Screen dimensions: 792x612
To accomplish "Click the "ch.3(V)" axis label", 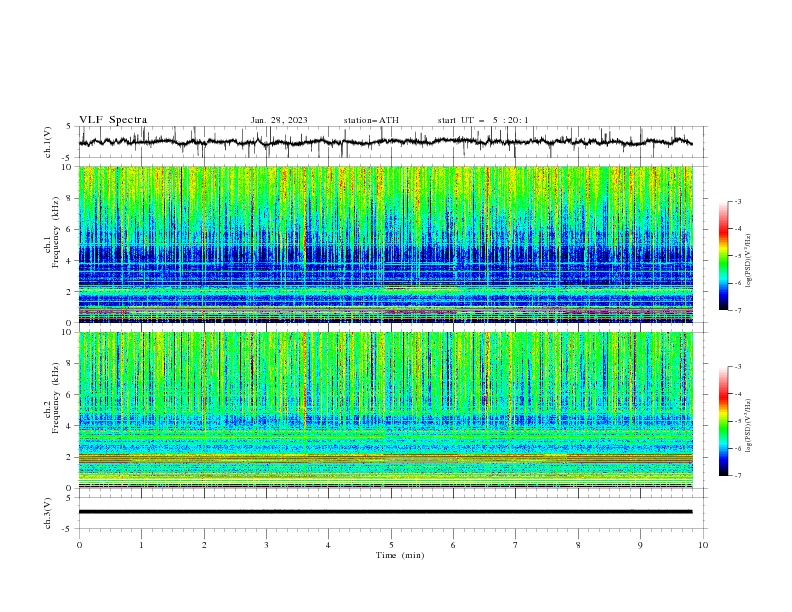I will click(48, 513).
